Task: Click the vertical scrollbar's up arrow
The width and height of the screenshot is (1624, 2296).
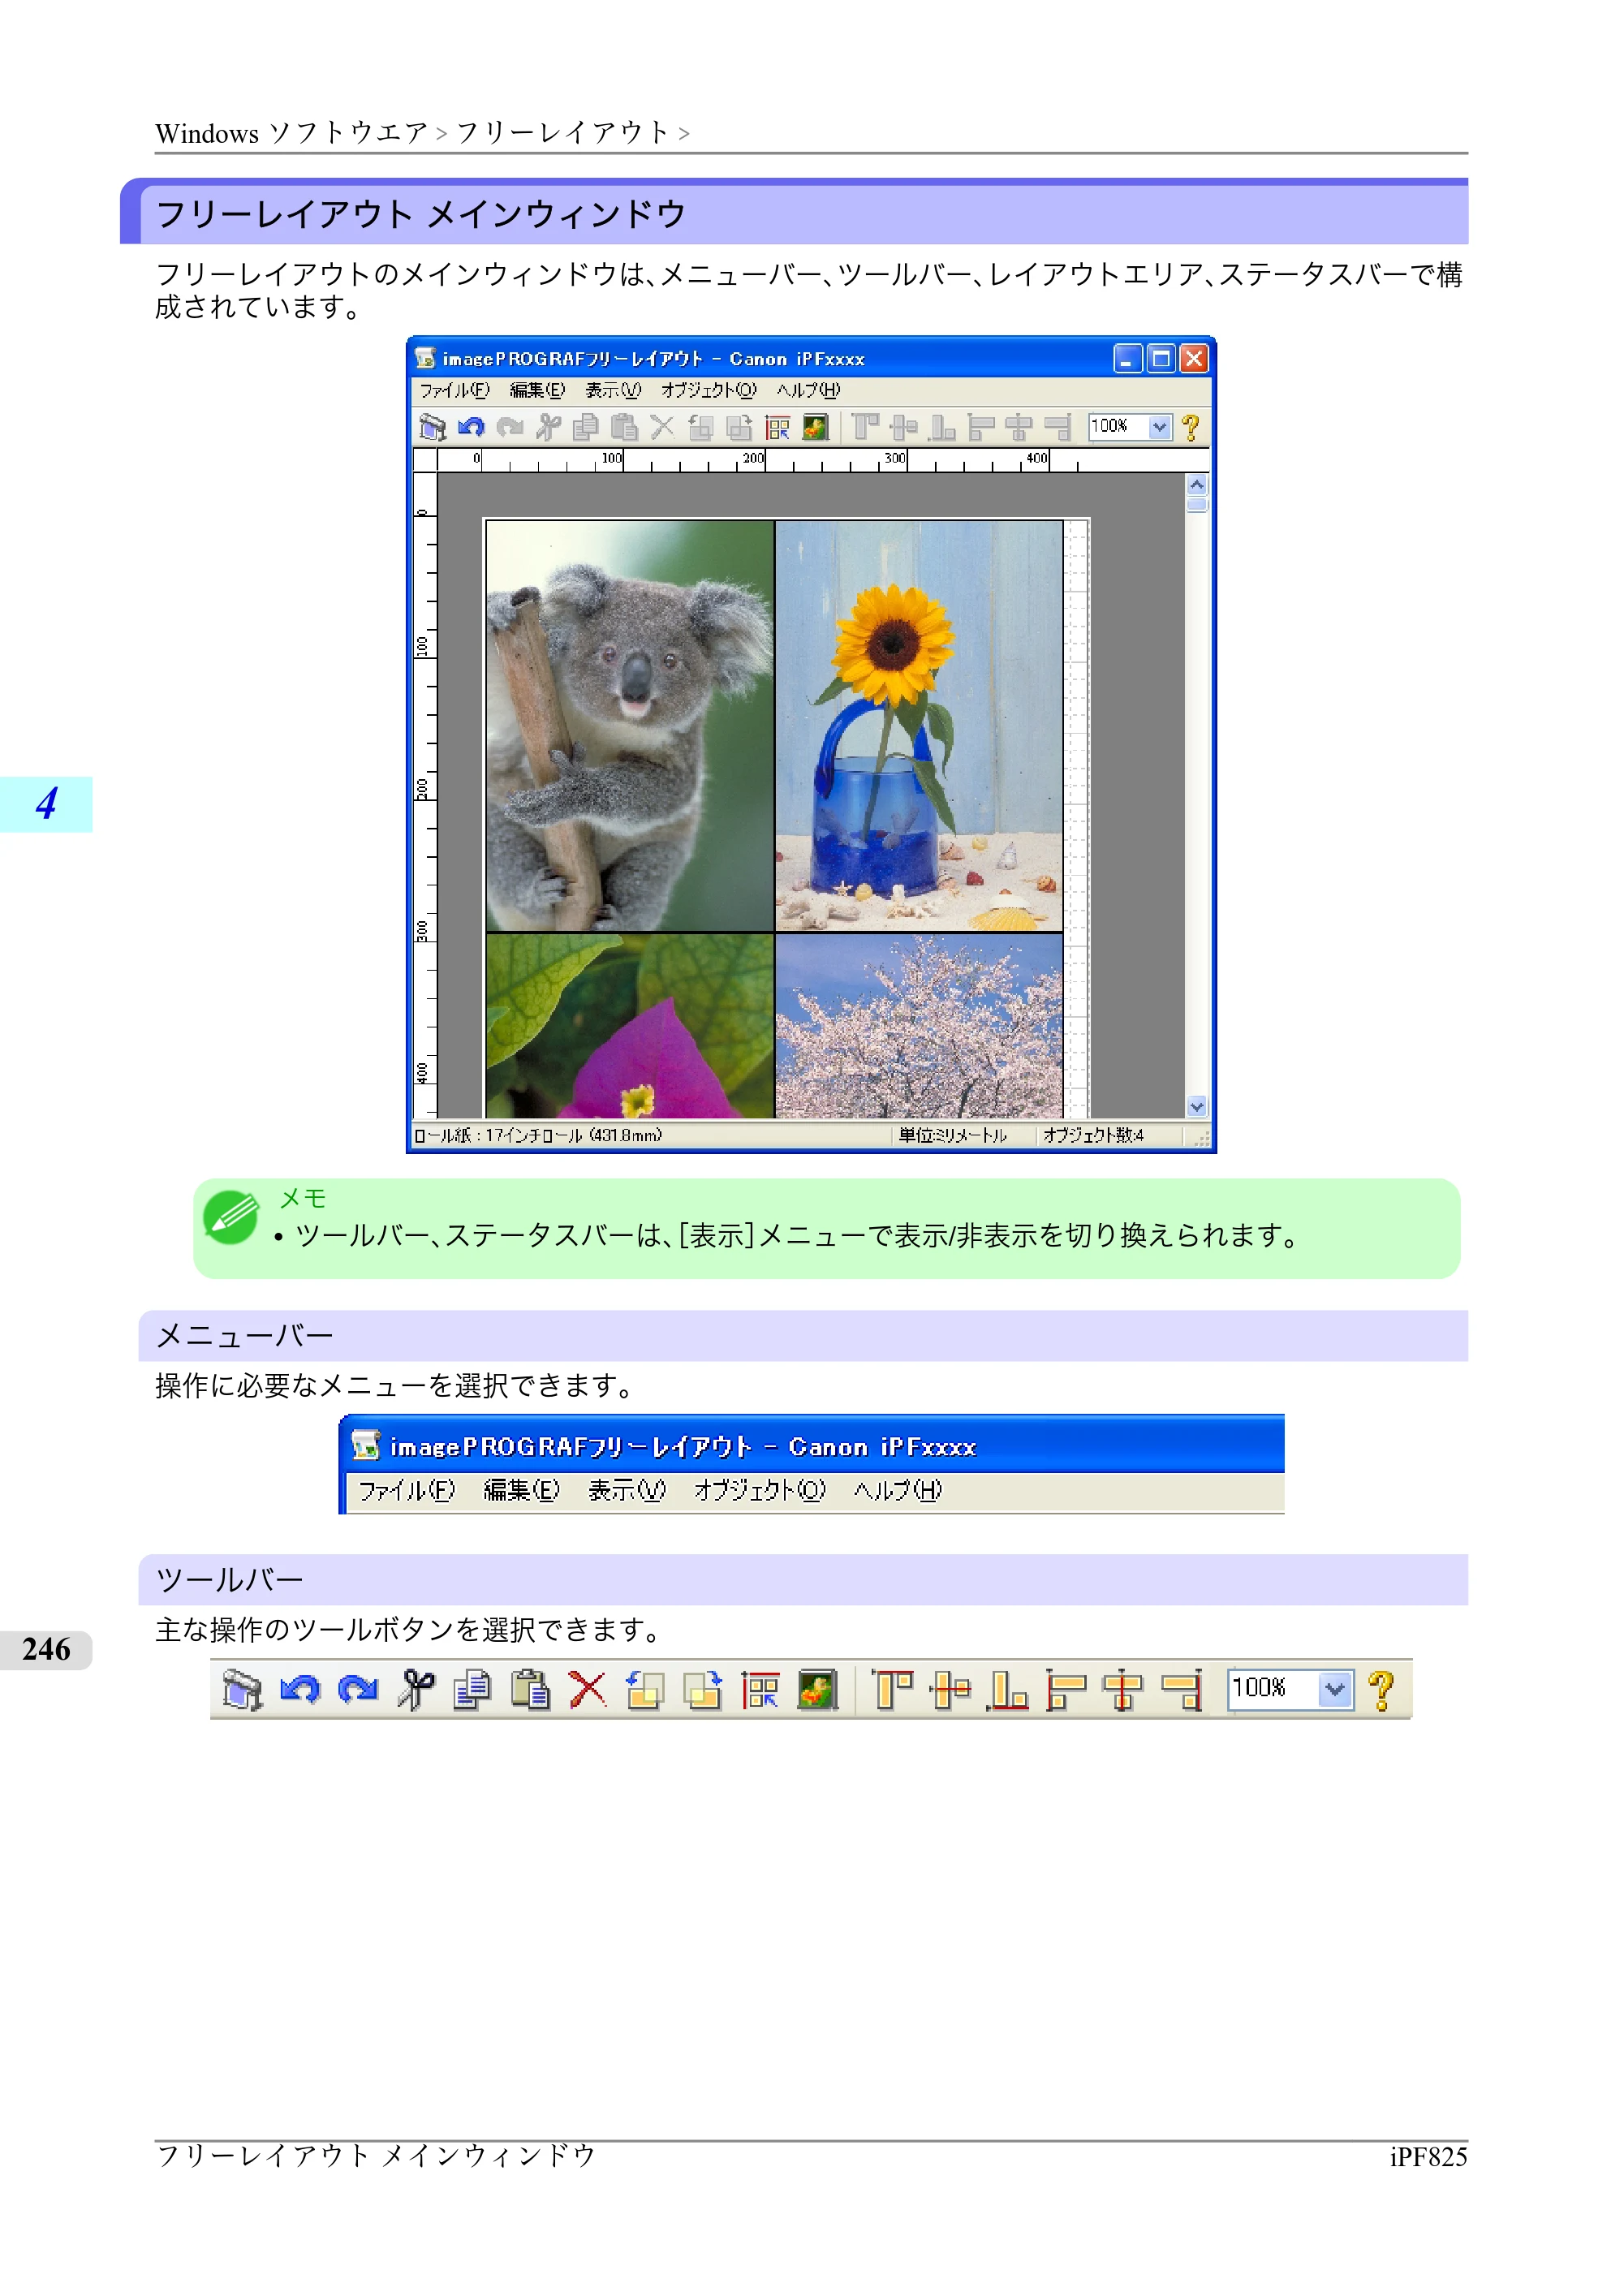Action: (1197, 485)
